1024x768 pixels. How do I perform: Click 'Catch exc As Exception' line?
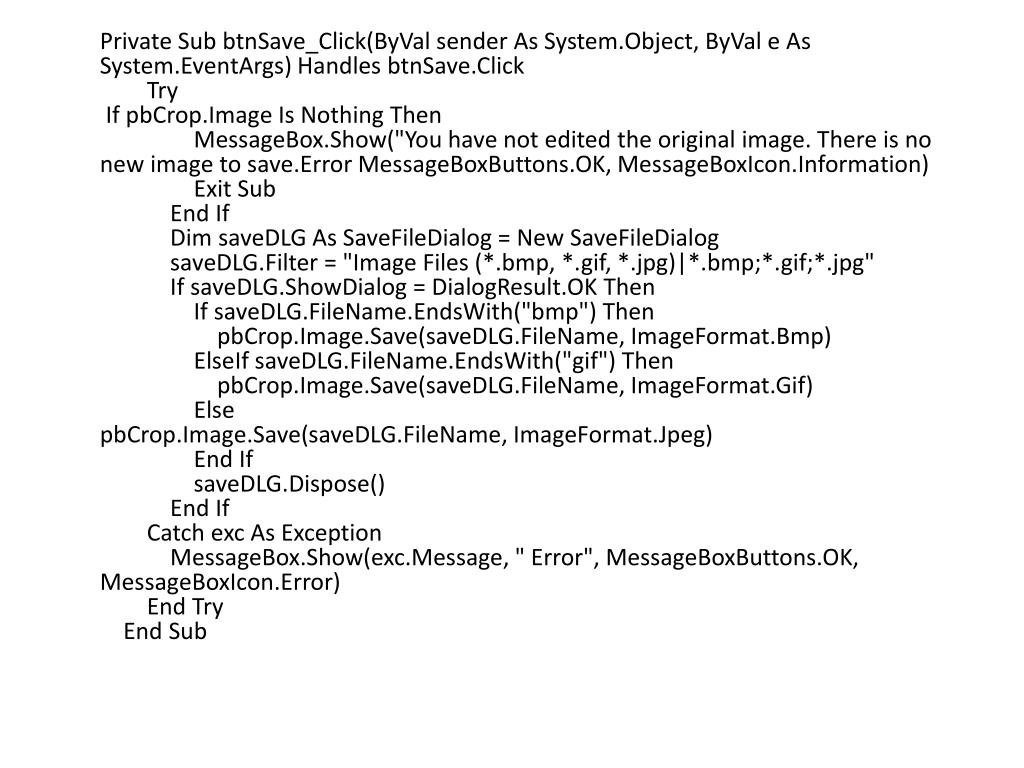264,534
